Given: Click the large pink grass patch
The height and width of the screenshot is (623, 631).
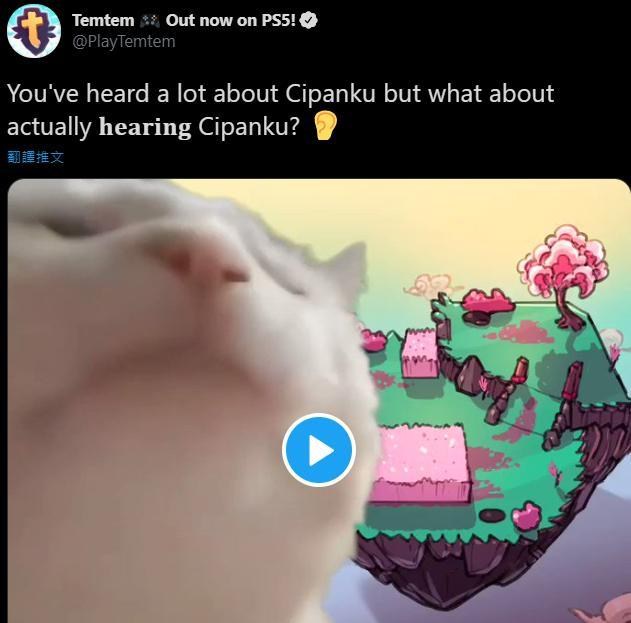Looking at the screenshot, I should (x=420, y=464).
